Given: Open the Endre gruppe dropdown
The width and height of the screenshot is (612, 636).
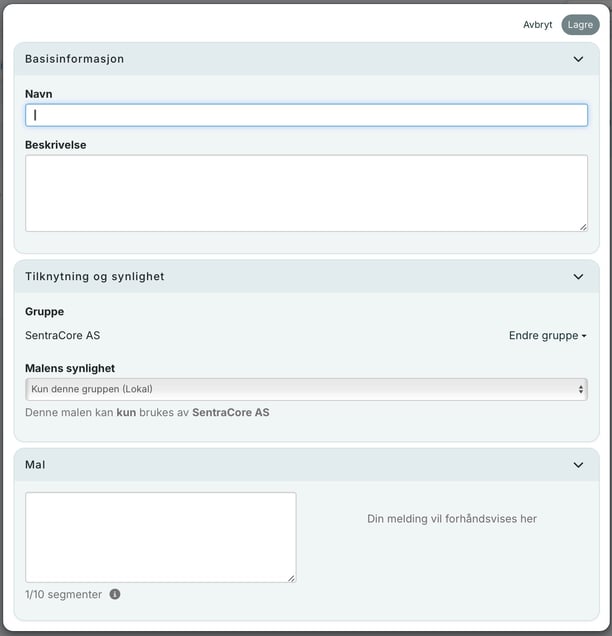Looking at the screenshot, I should coord(547,336).
